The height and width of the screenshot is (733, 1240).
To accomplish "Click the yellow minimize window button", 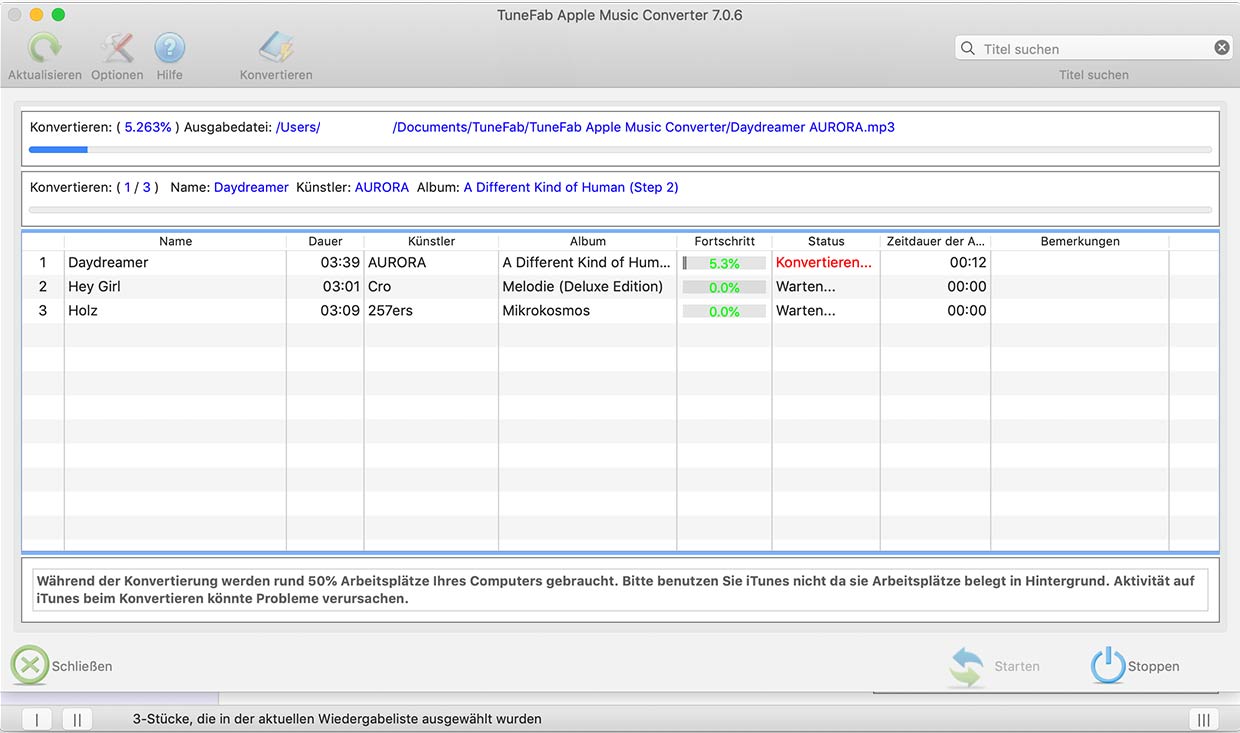I will [x=36, y=15].
